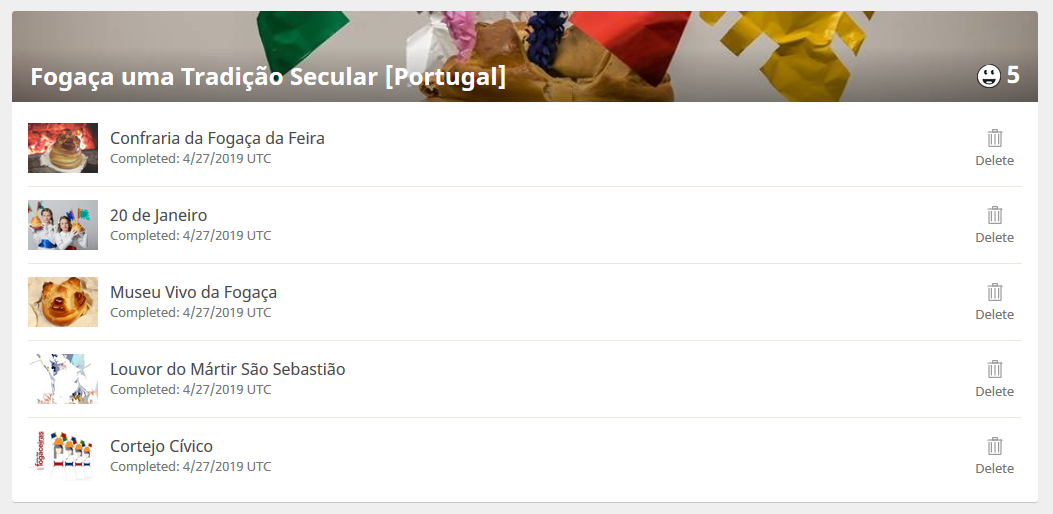The image size is (1053, 514).
Task: Click trash icon for 20 de Janeiro
Action: 994,215
